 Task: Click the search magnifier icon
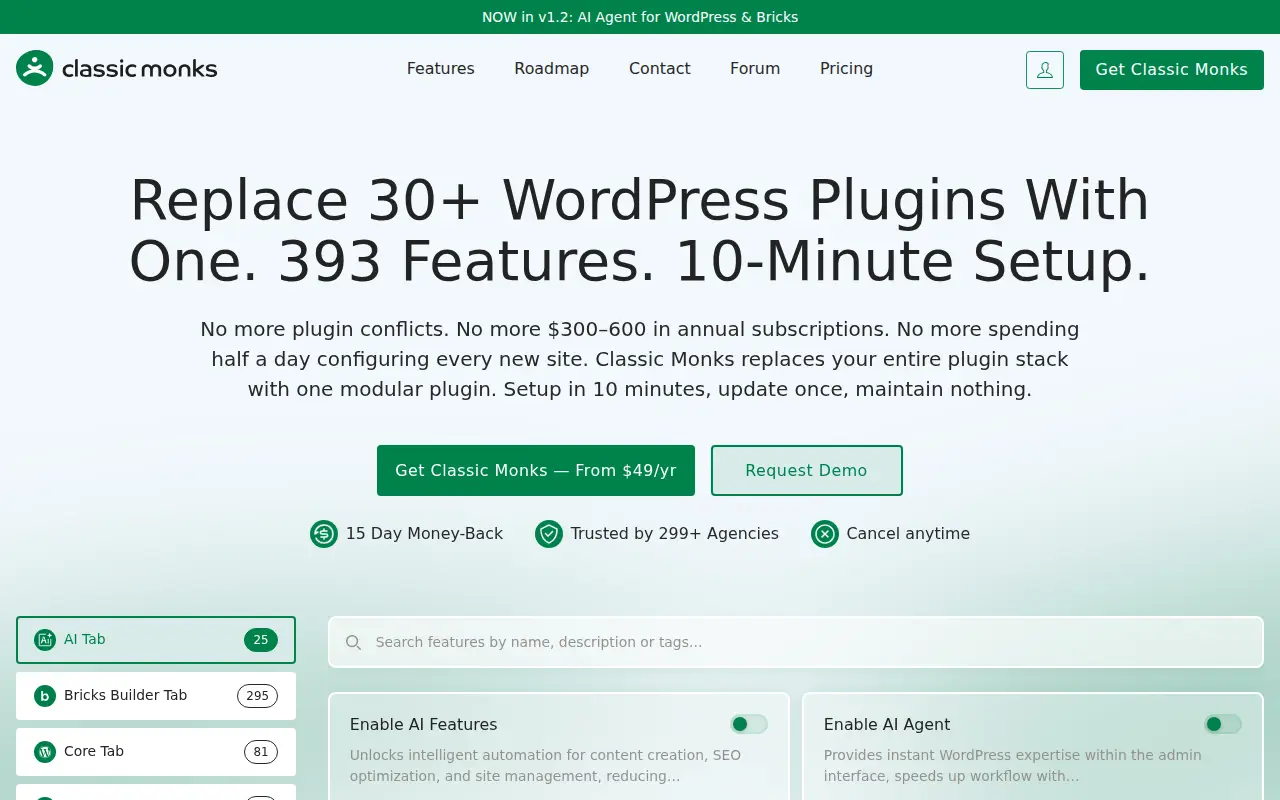click(353, 642)
